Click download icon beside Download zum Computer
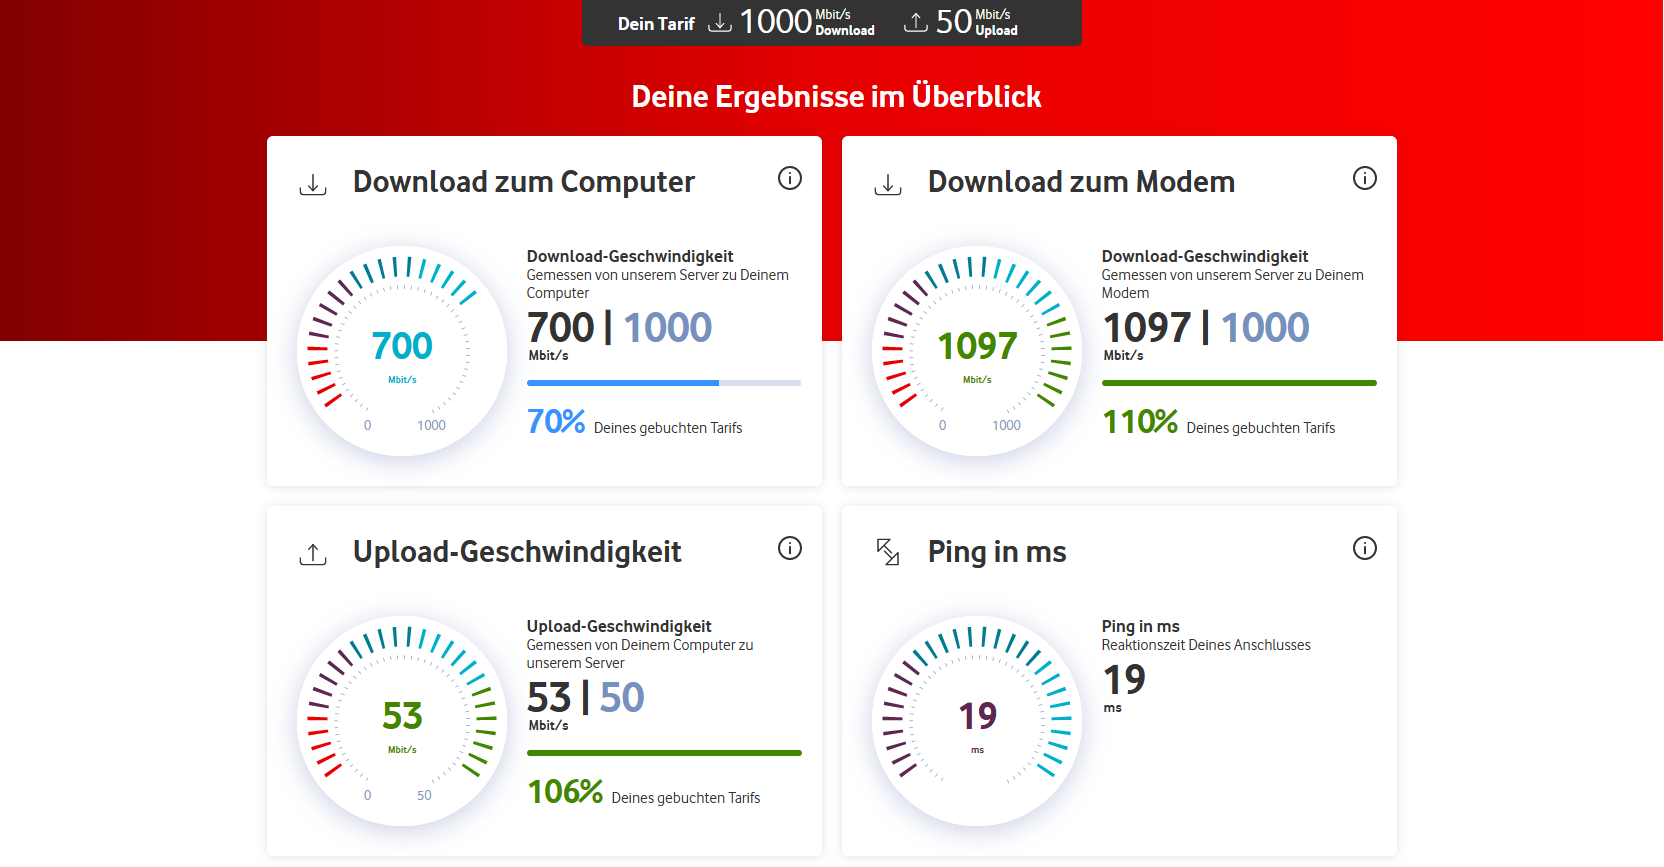 (313, 184)
